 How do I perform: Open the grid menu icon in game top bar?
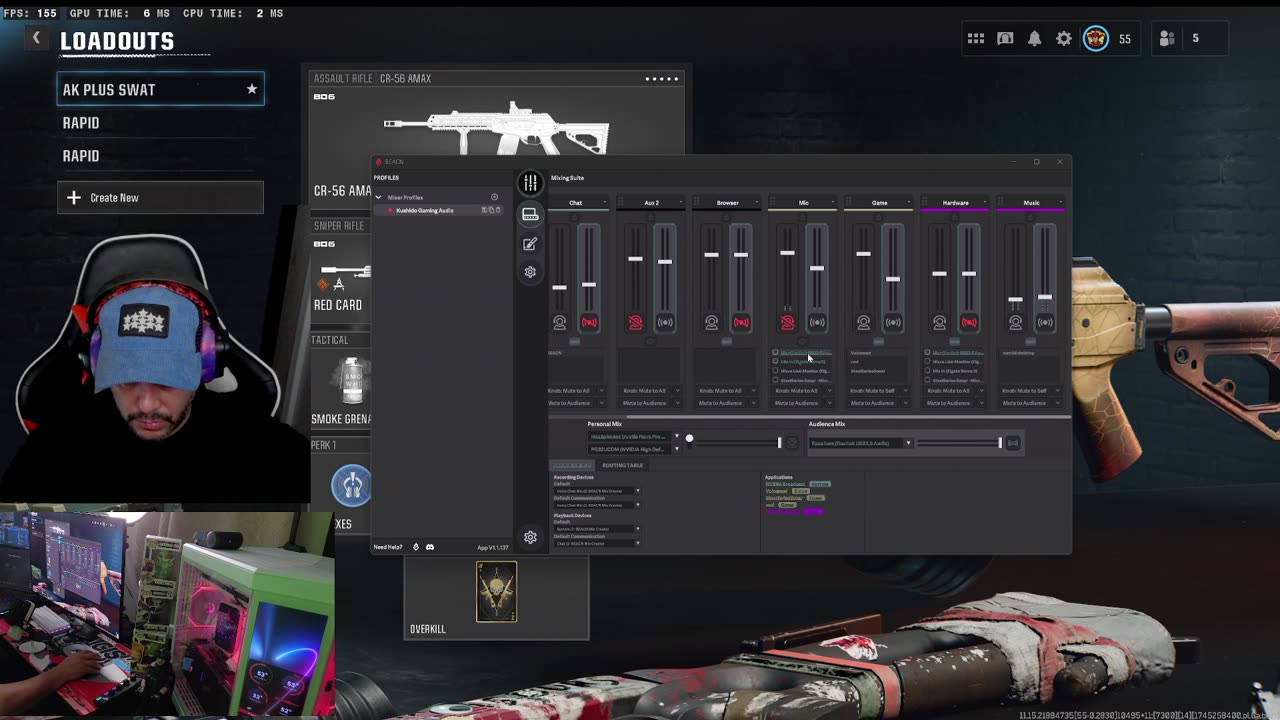[976, 38]
